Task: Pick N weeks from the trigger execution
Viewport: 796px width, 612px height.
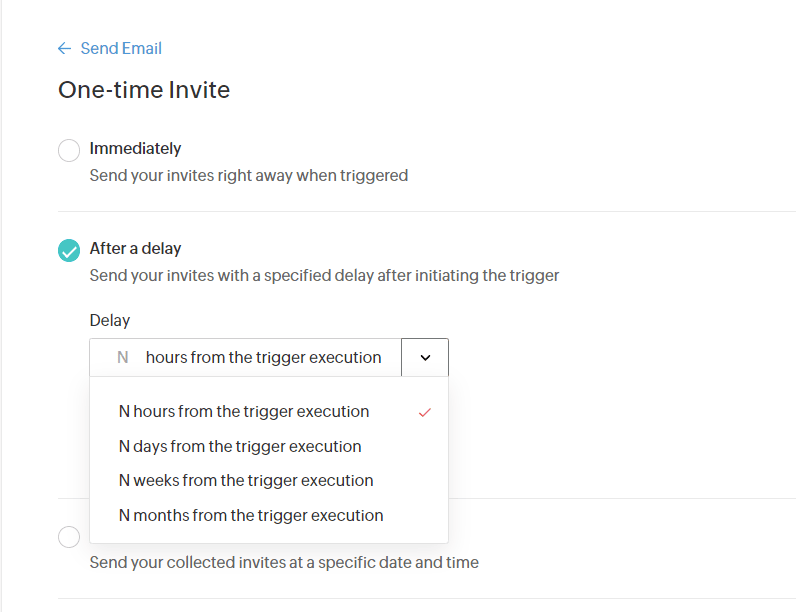Action: pos(246,480)
